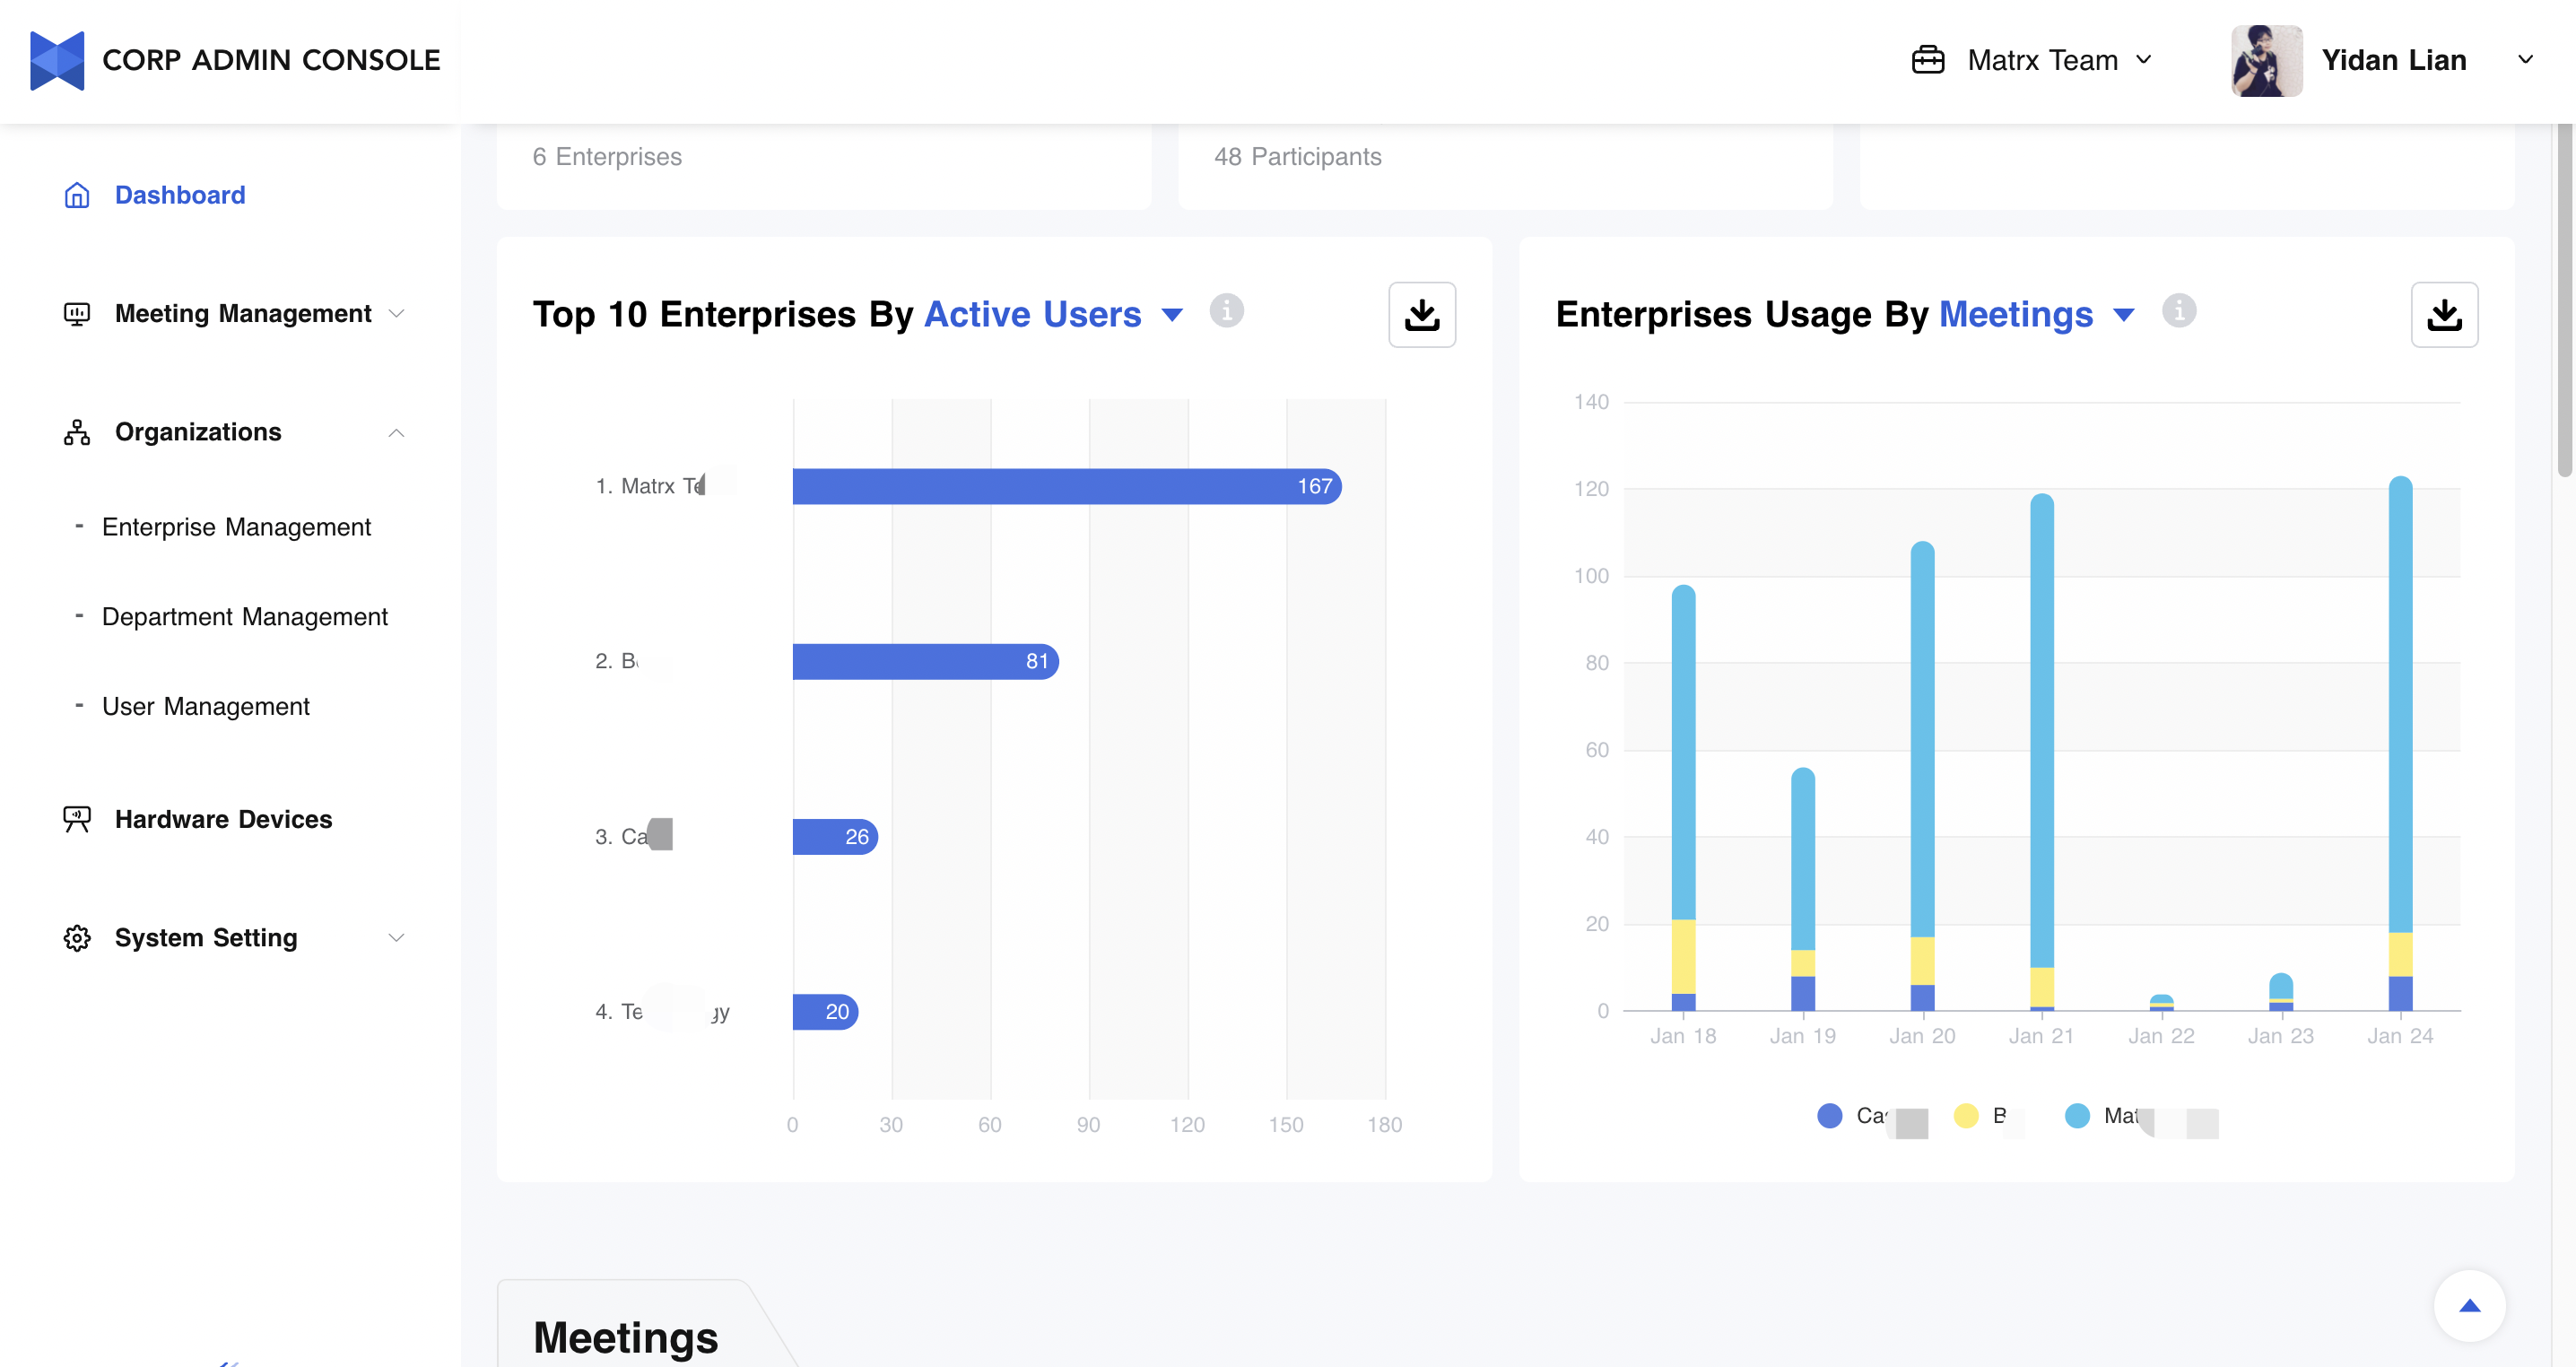Open Department Management link
The image size is (2576, 1367).
tap(245, 617)
